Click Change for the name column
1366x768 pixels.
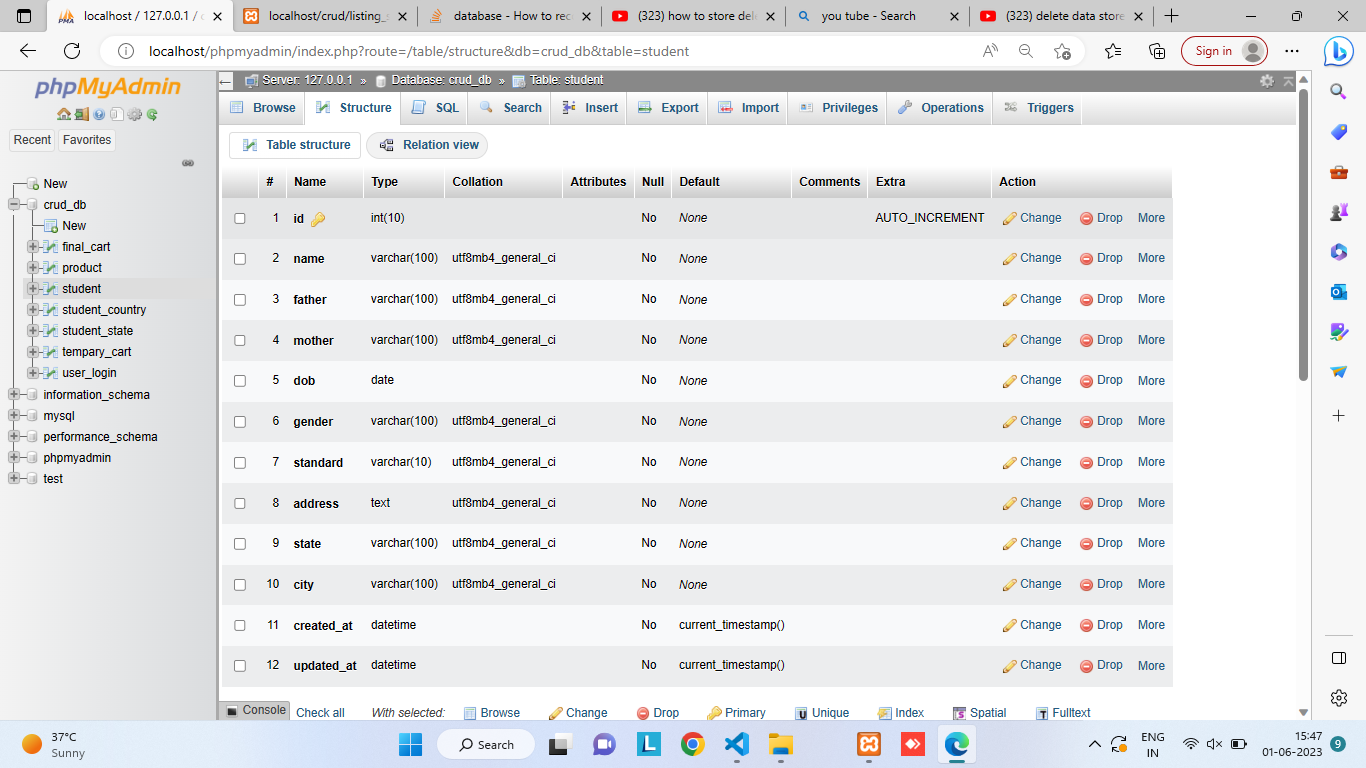1032,258
